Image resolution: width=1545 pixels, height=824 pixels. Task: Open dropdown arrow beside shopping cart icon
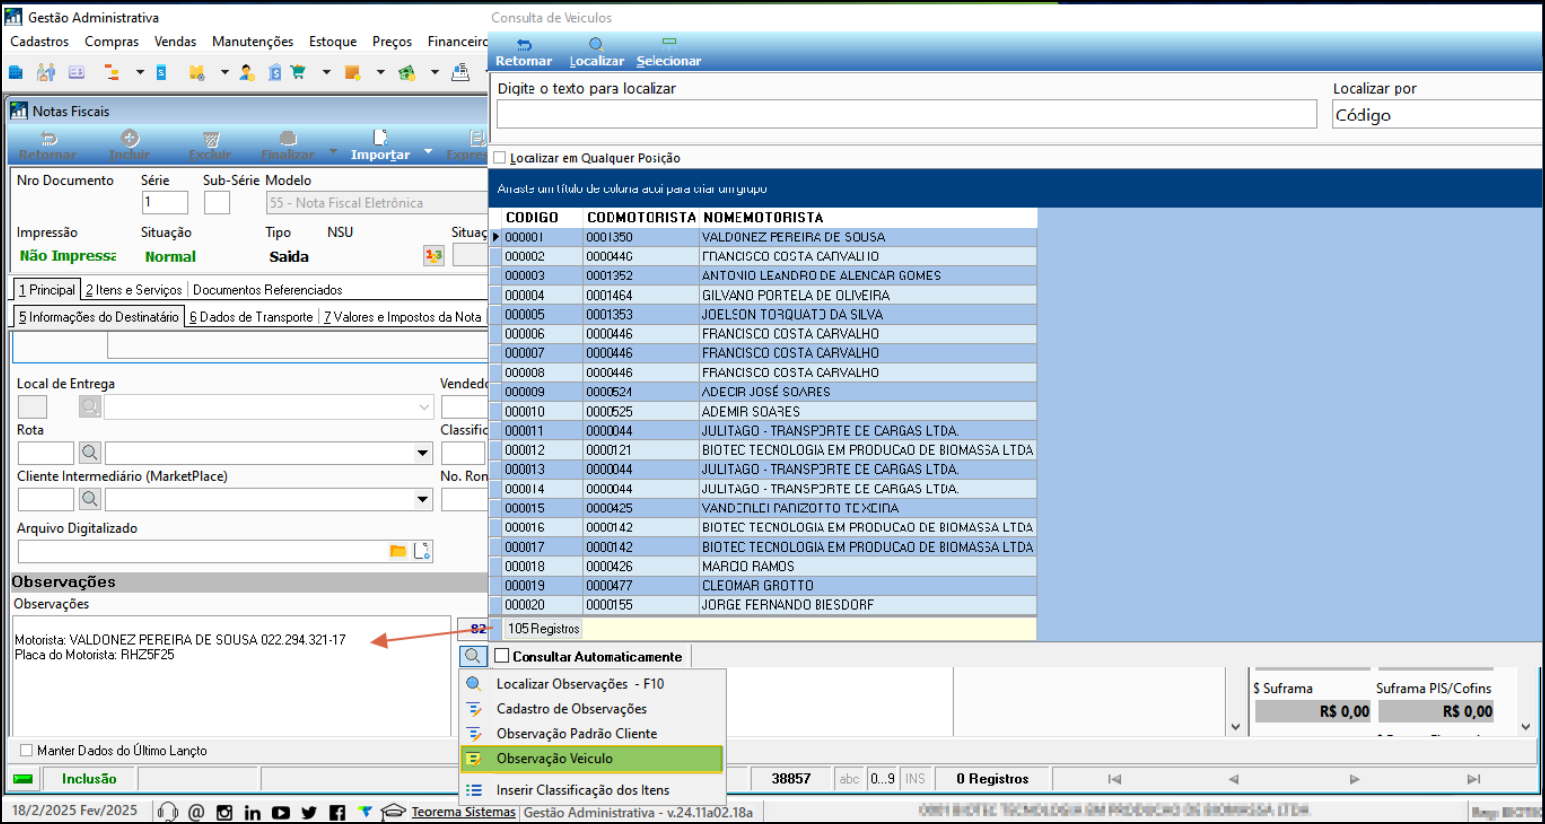click(326, 72)
